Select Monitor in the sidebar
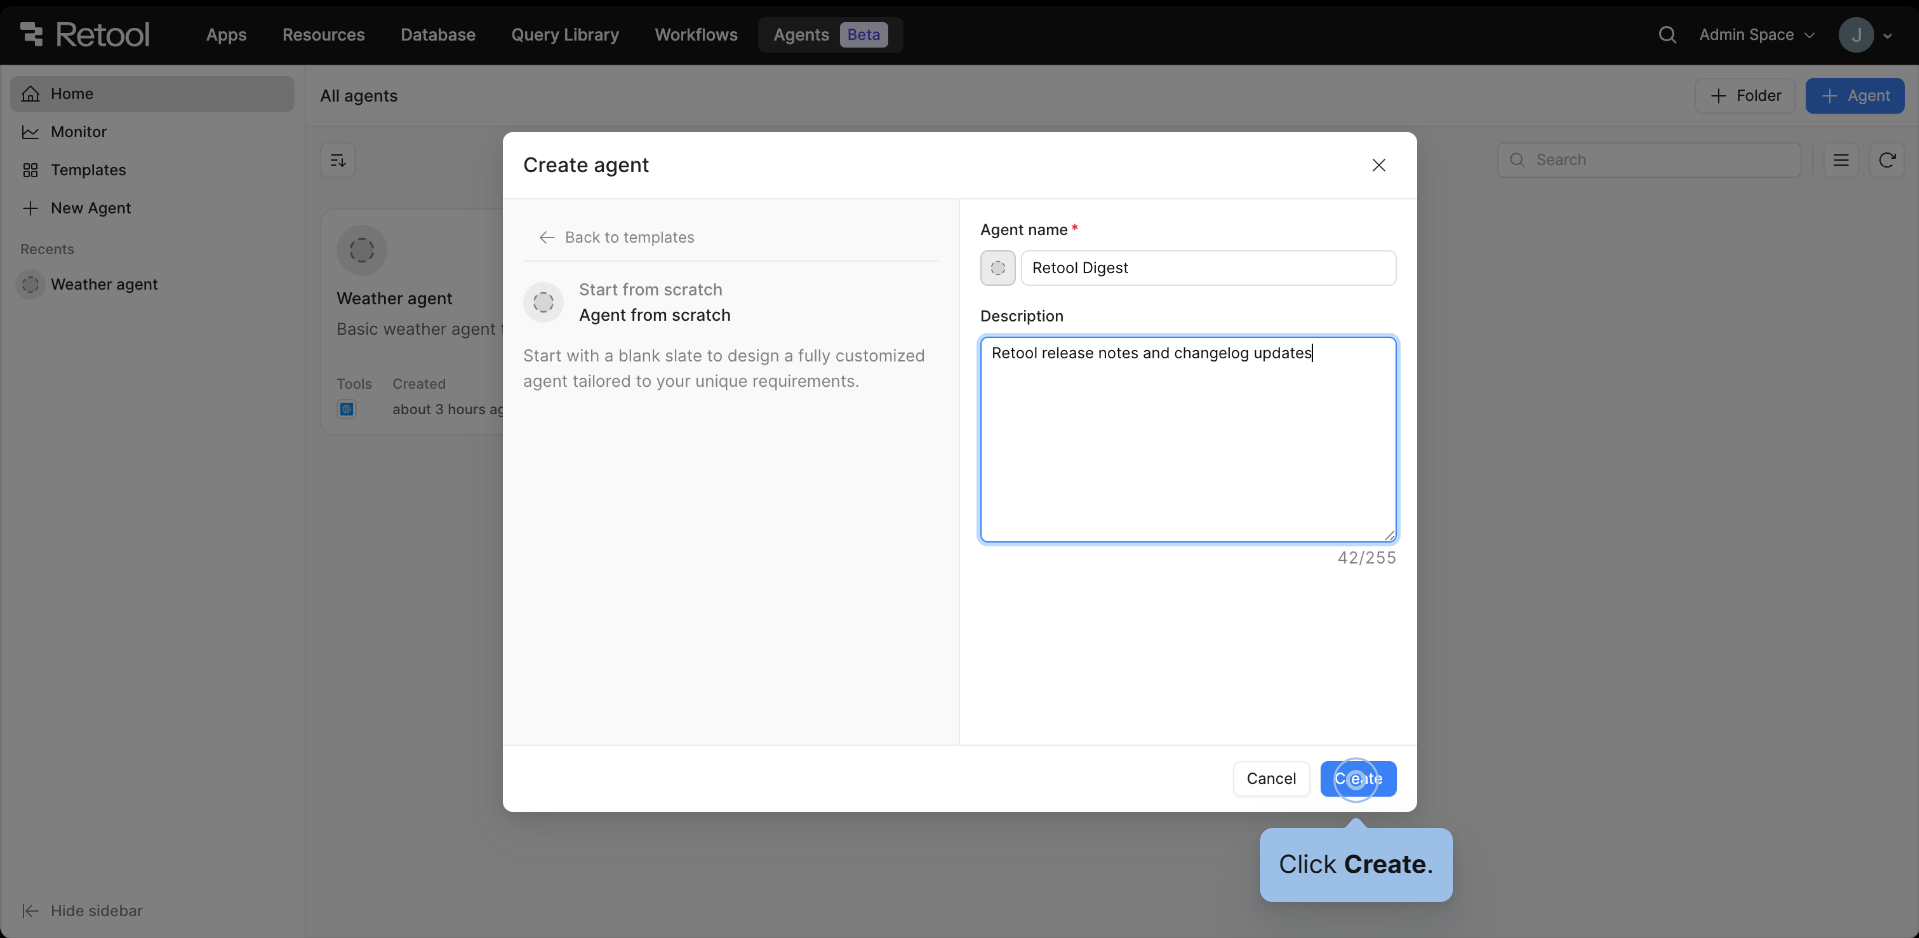 [x=152, y=132]
